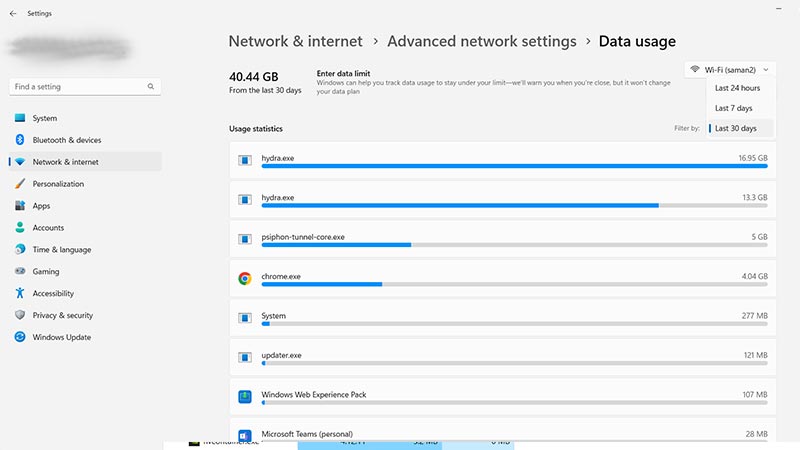
Task: Open the Wi-Fi (saman2) network dropdown
Action: point(730,69)
